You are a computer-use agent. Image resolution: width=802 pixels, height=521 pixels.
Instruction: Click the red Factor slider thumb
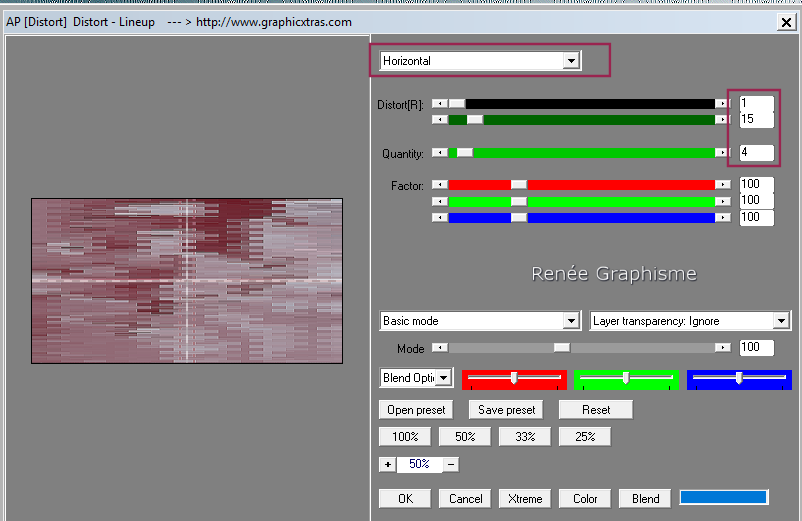click(x=519, y=185)
